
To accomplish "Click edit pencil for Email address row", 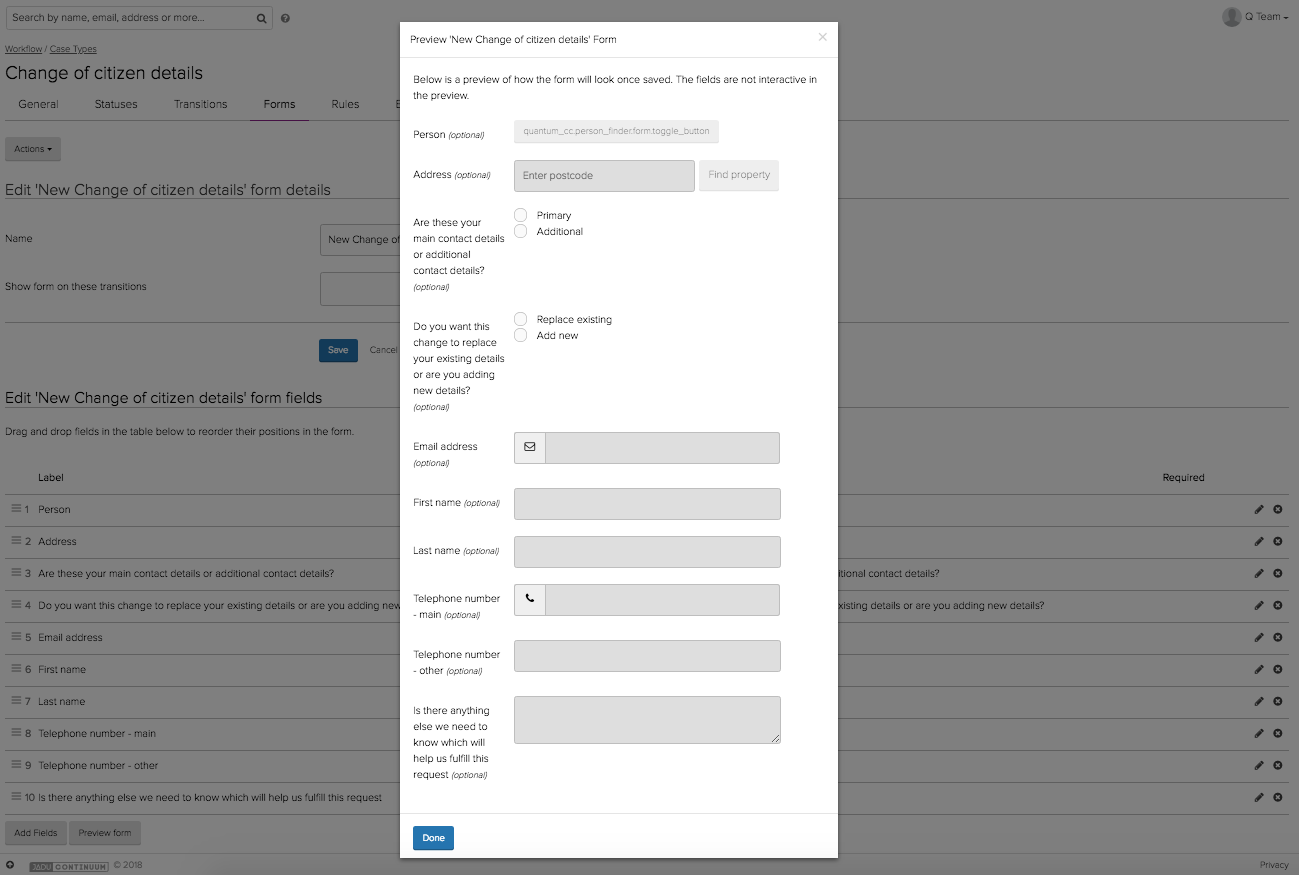I will pos(1259,638).
